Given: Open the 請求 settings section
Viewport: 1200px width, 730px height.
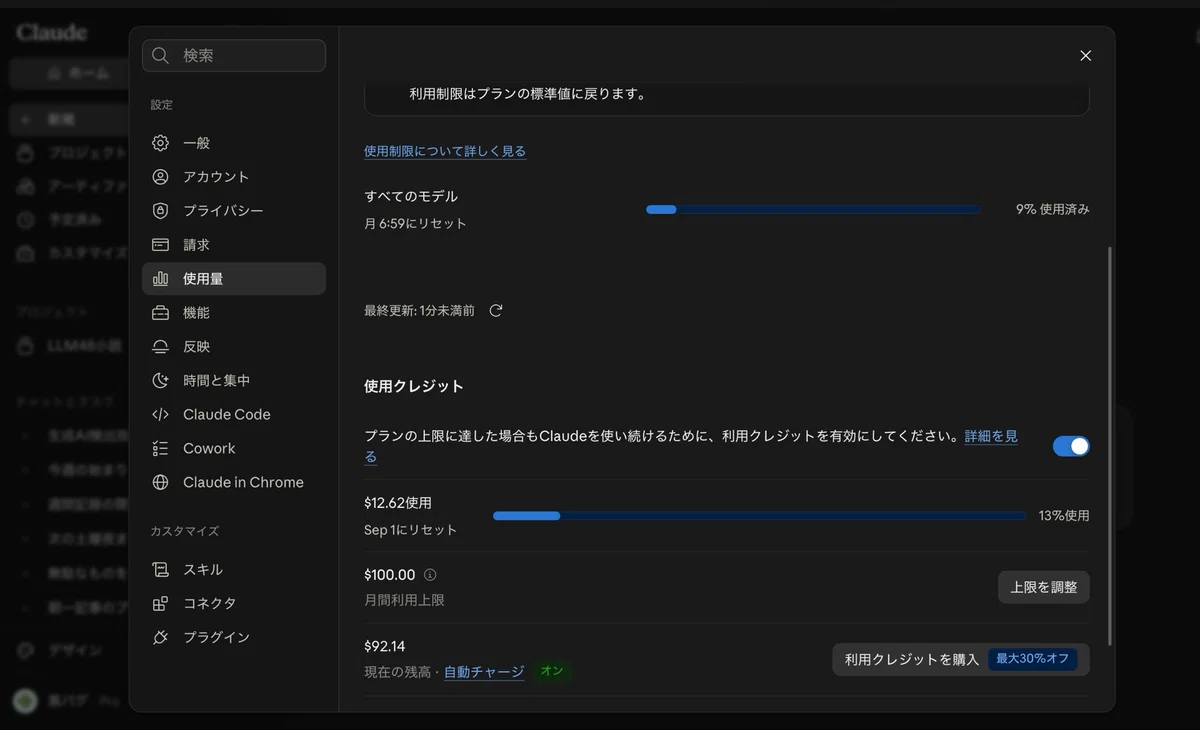Looking at the screenshot, I should pos(234,245).
